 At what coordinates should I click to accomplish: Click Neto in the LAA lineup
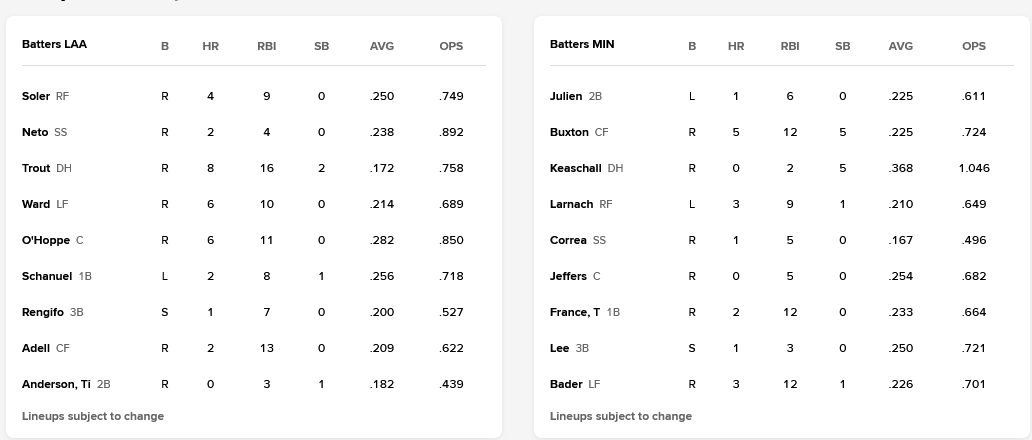pyautogui.click(x=35, y=132)
